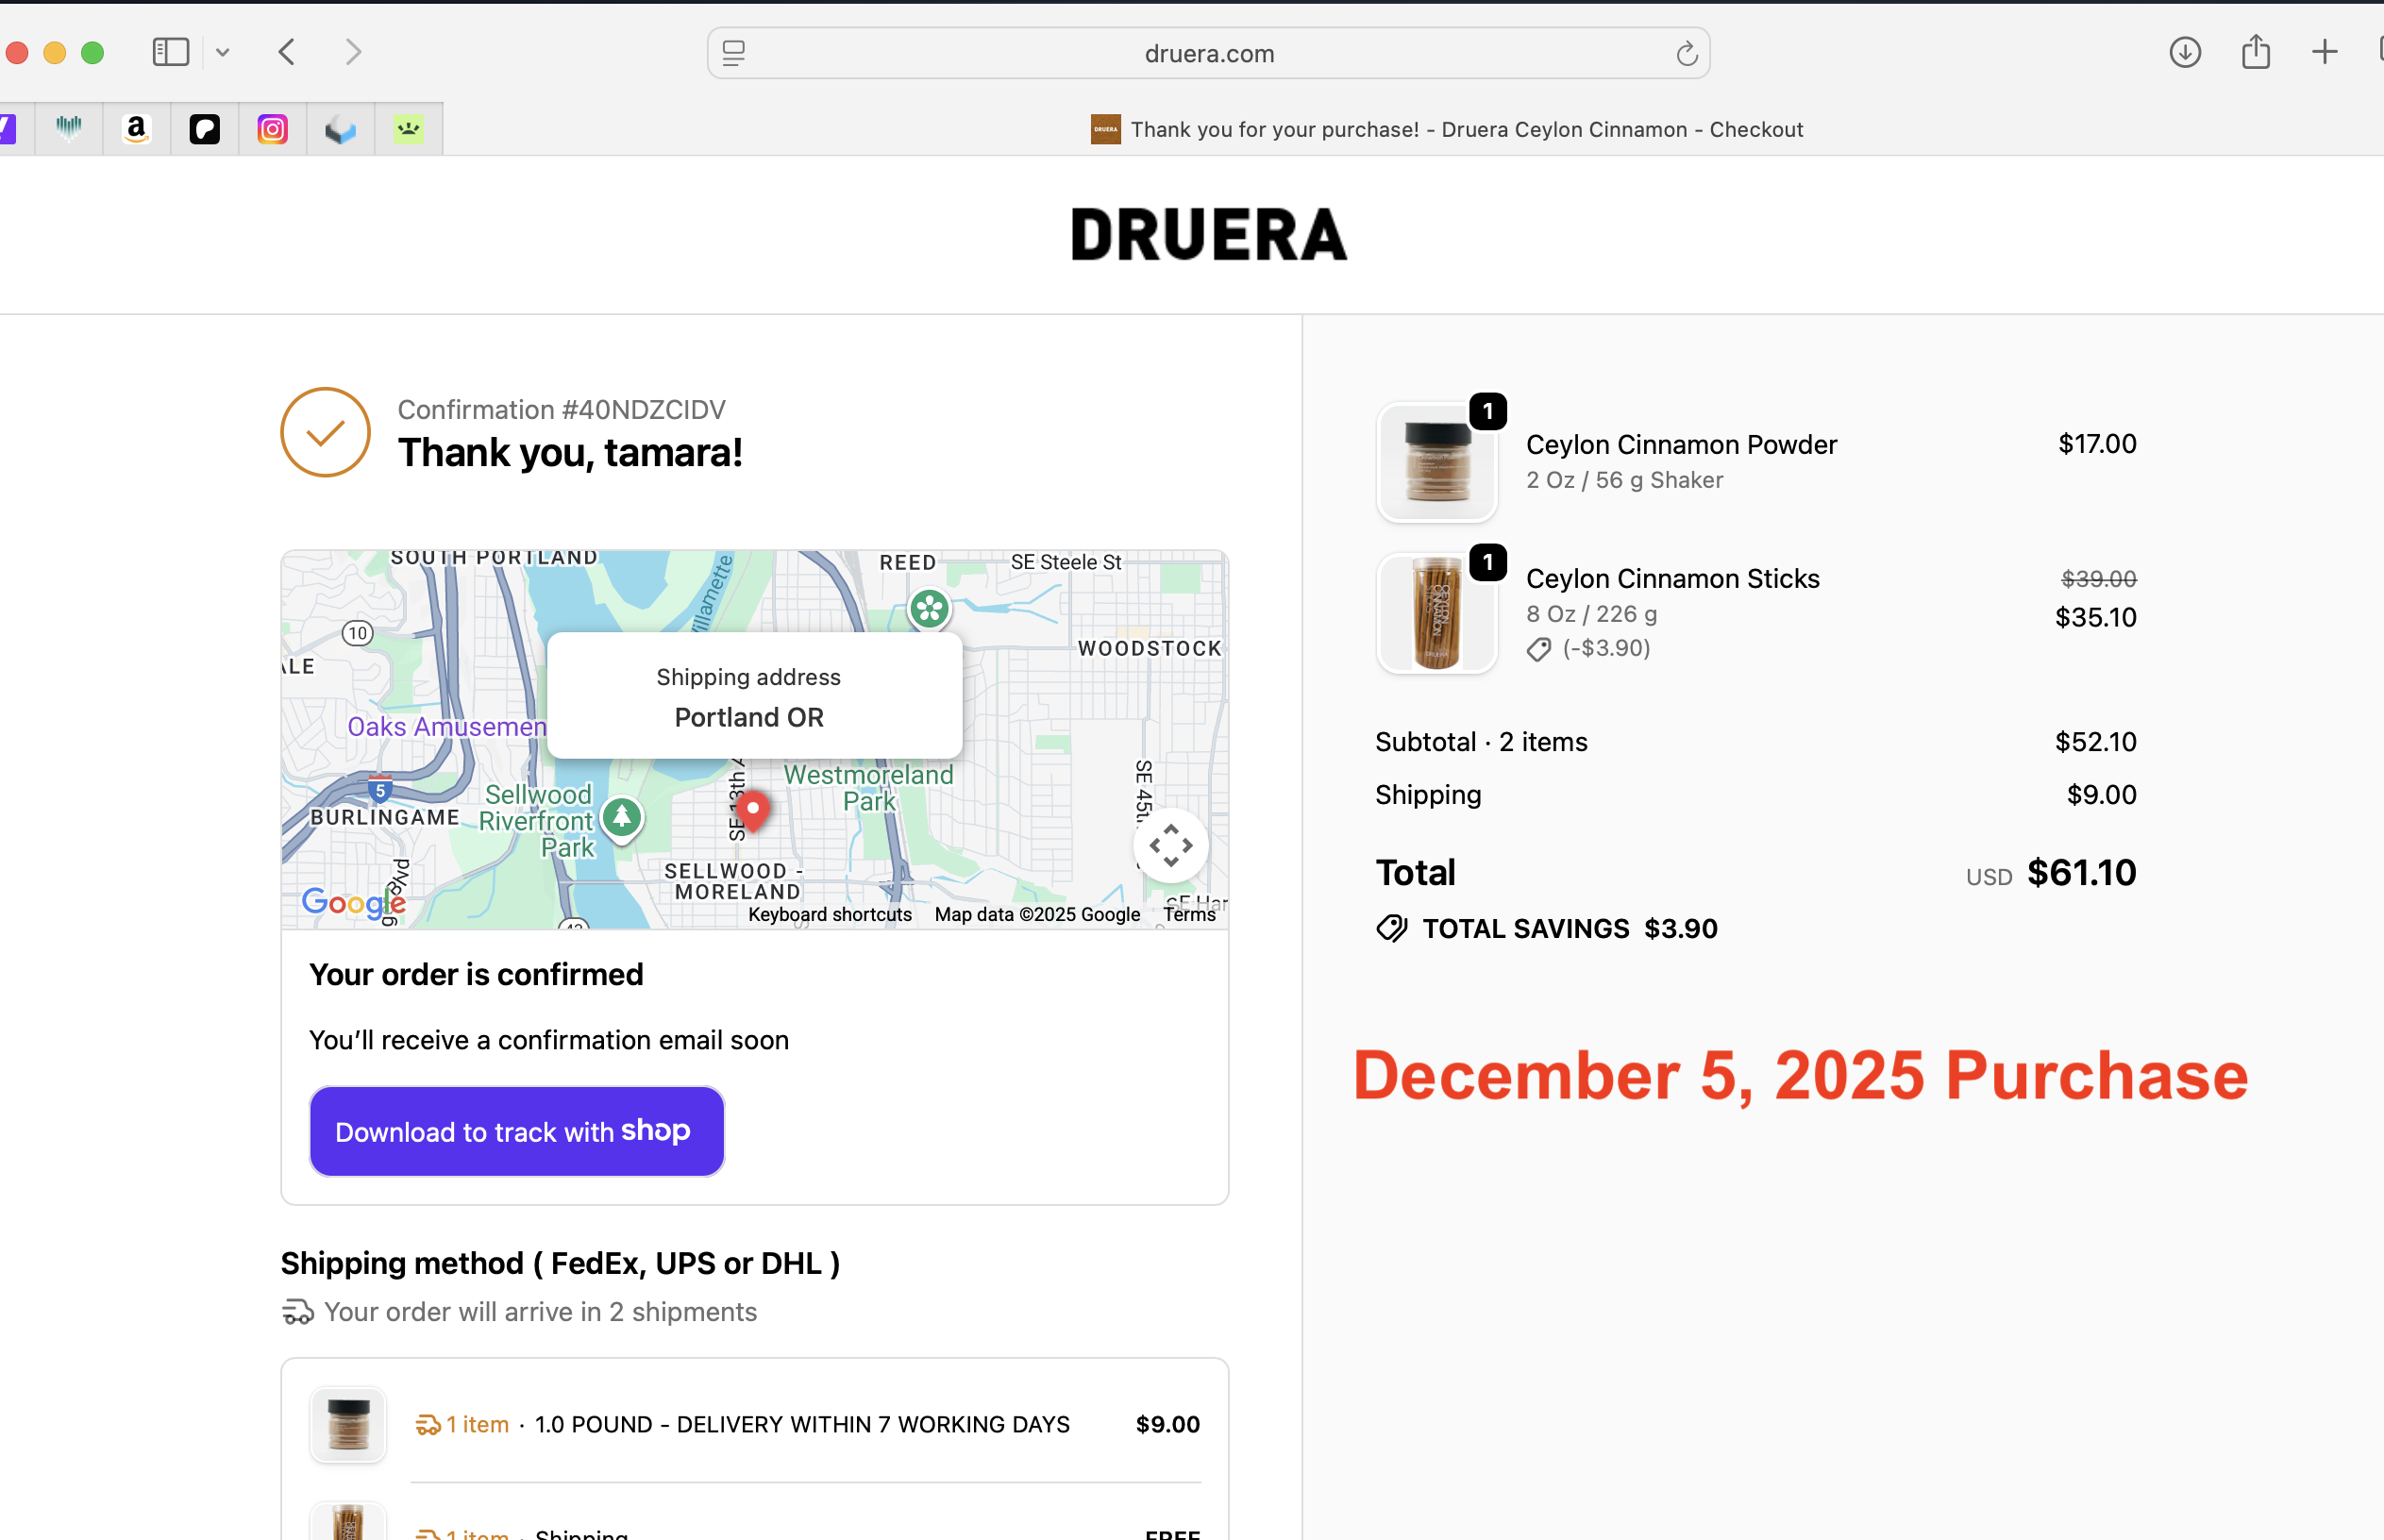This screenshot has height=1540, width=2384.
Task: Click the druera.com address bar
Action: click(1208, 54)
